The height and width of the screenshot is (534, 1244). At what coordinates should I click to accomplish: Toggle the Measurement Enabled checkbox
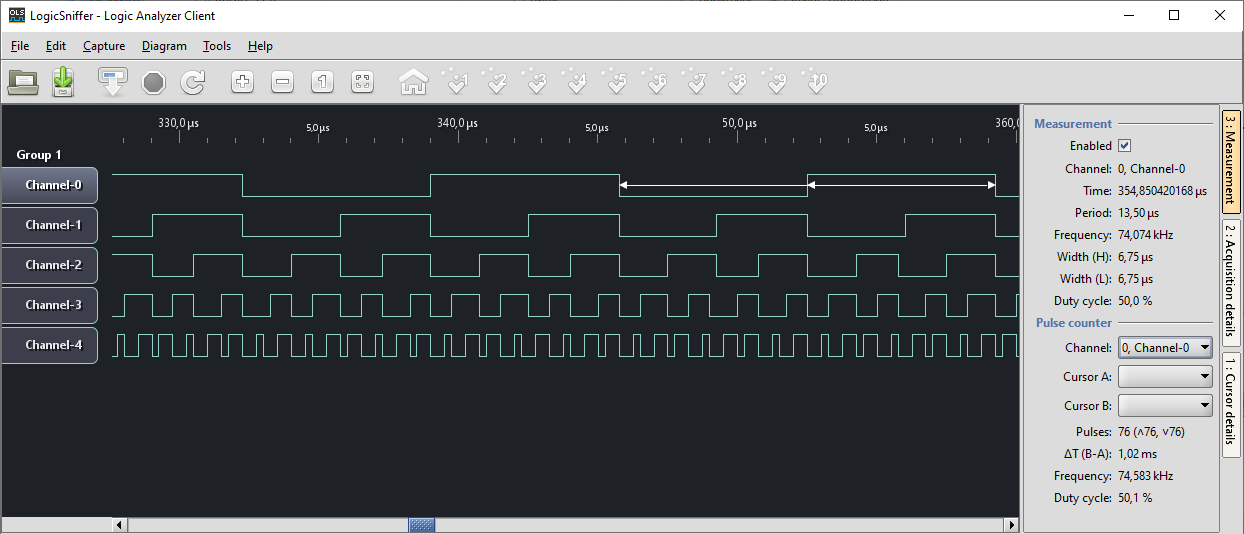(1124, 146)
